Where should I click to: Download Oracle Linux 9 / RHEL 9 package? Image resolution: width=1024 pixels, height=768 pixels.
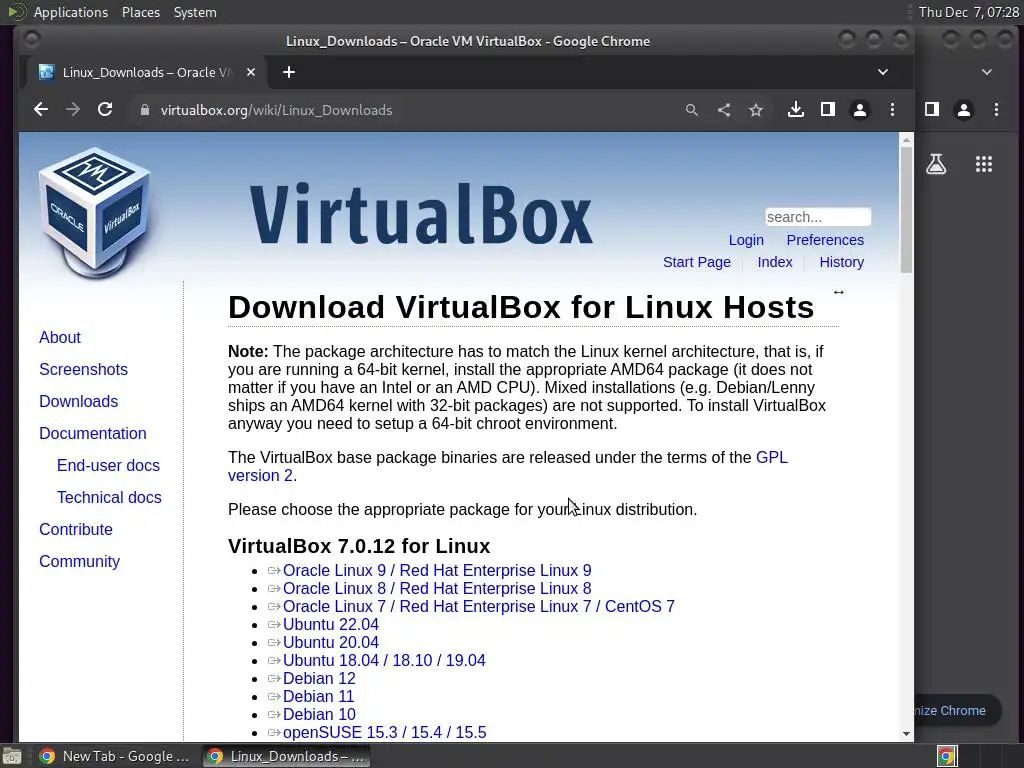point(437,571)
